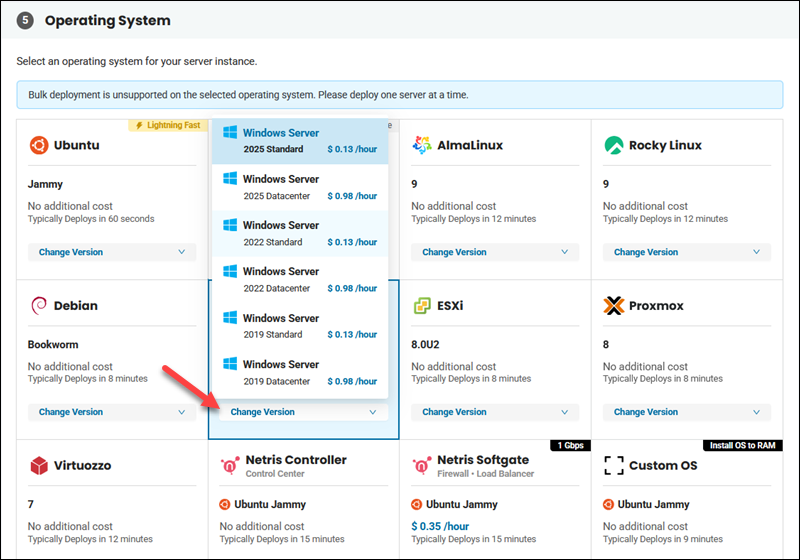Click the ESXi card title
This screenshot has height=560, width=800.
pos(450,306)
